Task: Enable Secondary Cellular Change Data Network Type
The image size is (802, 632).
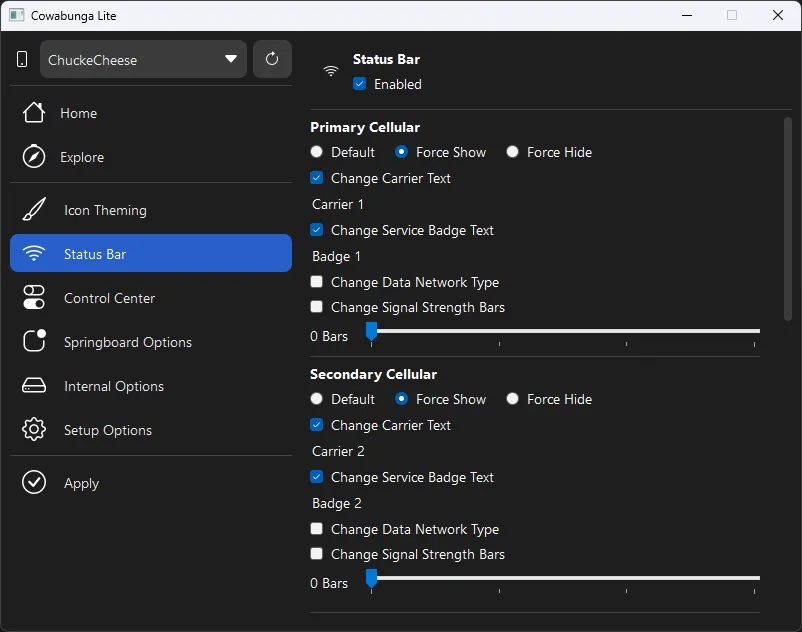Action: point(317,529)
